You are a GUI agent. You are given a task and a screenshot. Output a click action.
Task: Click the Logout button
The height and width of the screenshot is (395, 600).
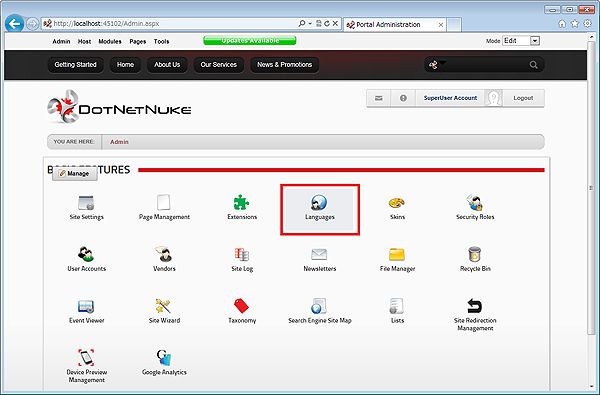click(523, 98)
